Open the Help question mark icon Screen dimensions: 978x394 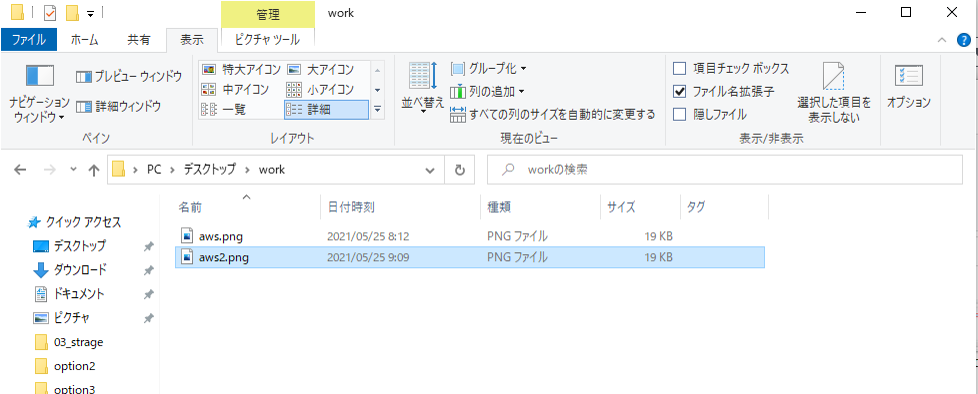coord(964,41)
